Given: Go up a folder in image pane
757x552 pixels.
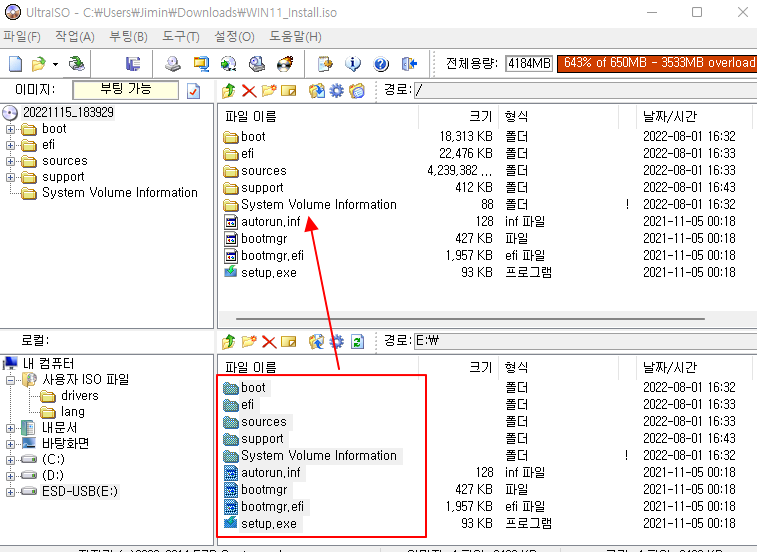Looking at the screenshot, I should (229, 90).
